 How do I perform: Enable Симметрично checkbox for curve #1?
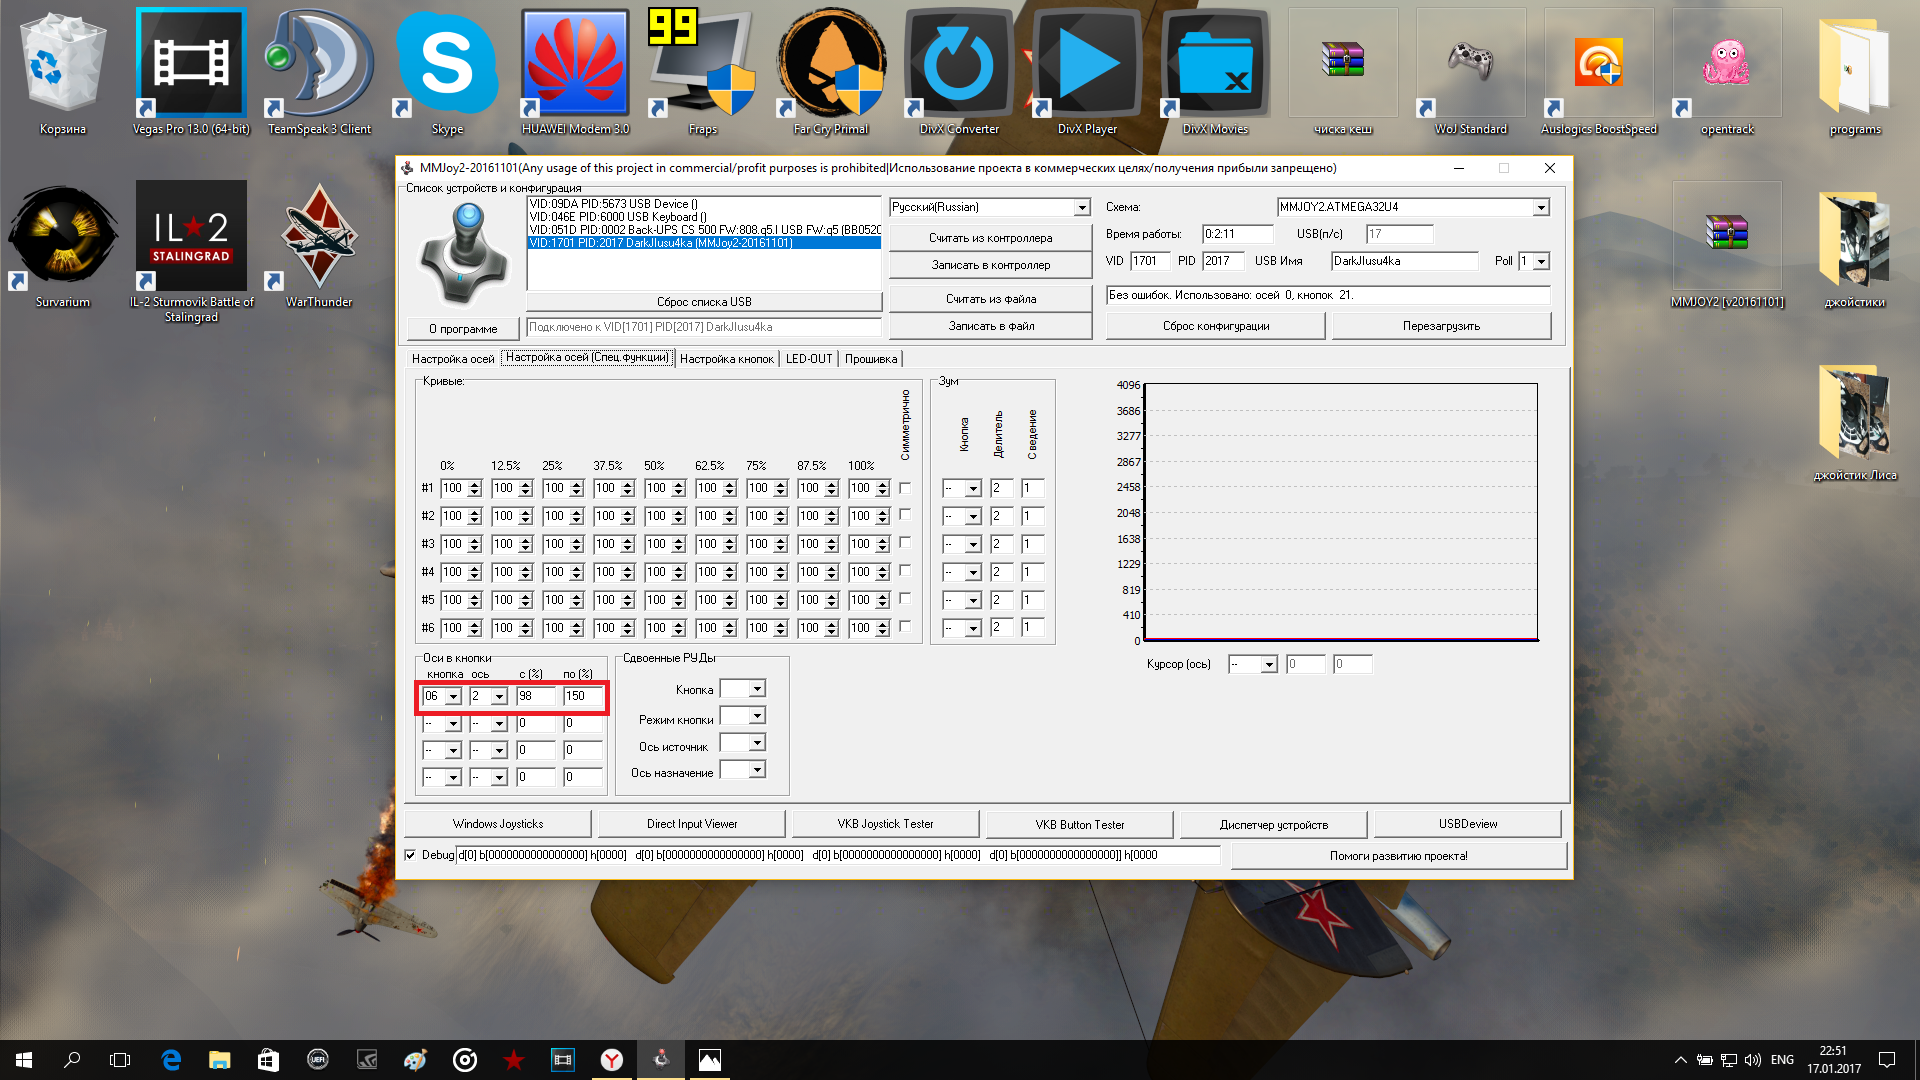[905, 488]
